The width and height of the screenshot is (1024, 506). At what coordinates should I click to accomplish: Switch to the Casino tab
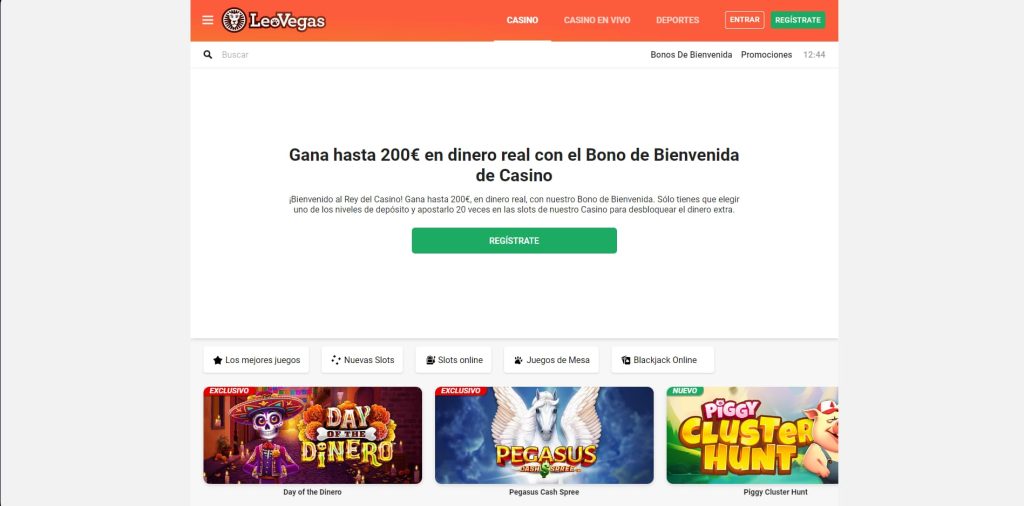[x=522, y=20]
